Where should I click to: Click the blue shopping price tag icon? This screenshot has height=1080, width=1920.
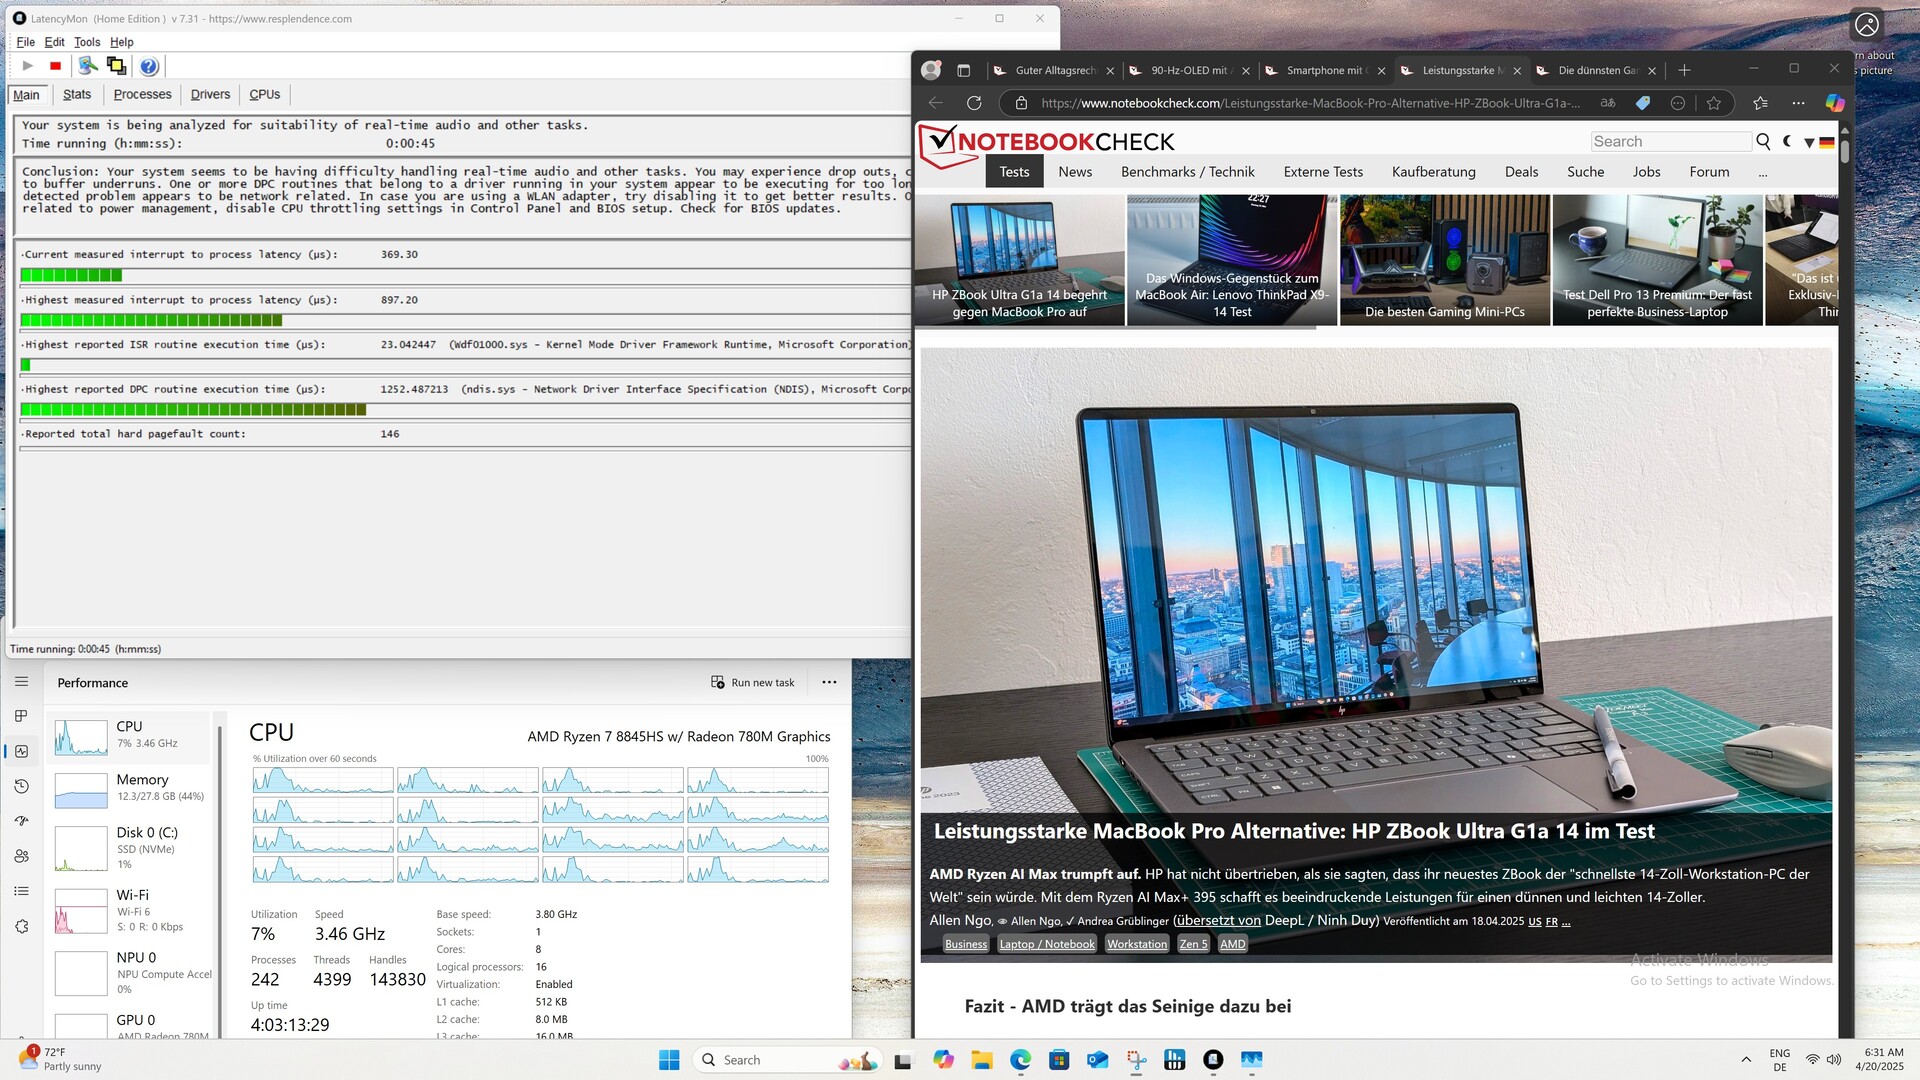coord(1643,103)
